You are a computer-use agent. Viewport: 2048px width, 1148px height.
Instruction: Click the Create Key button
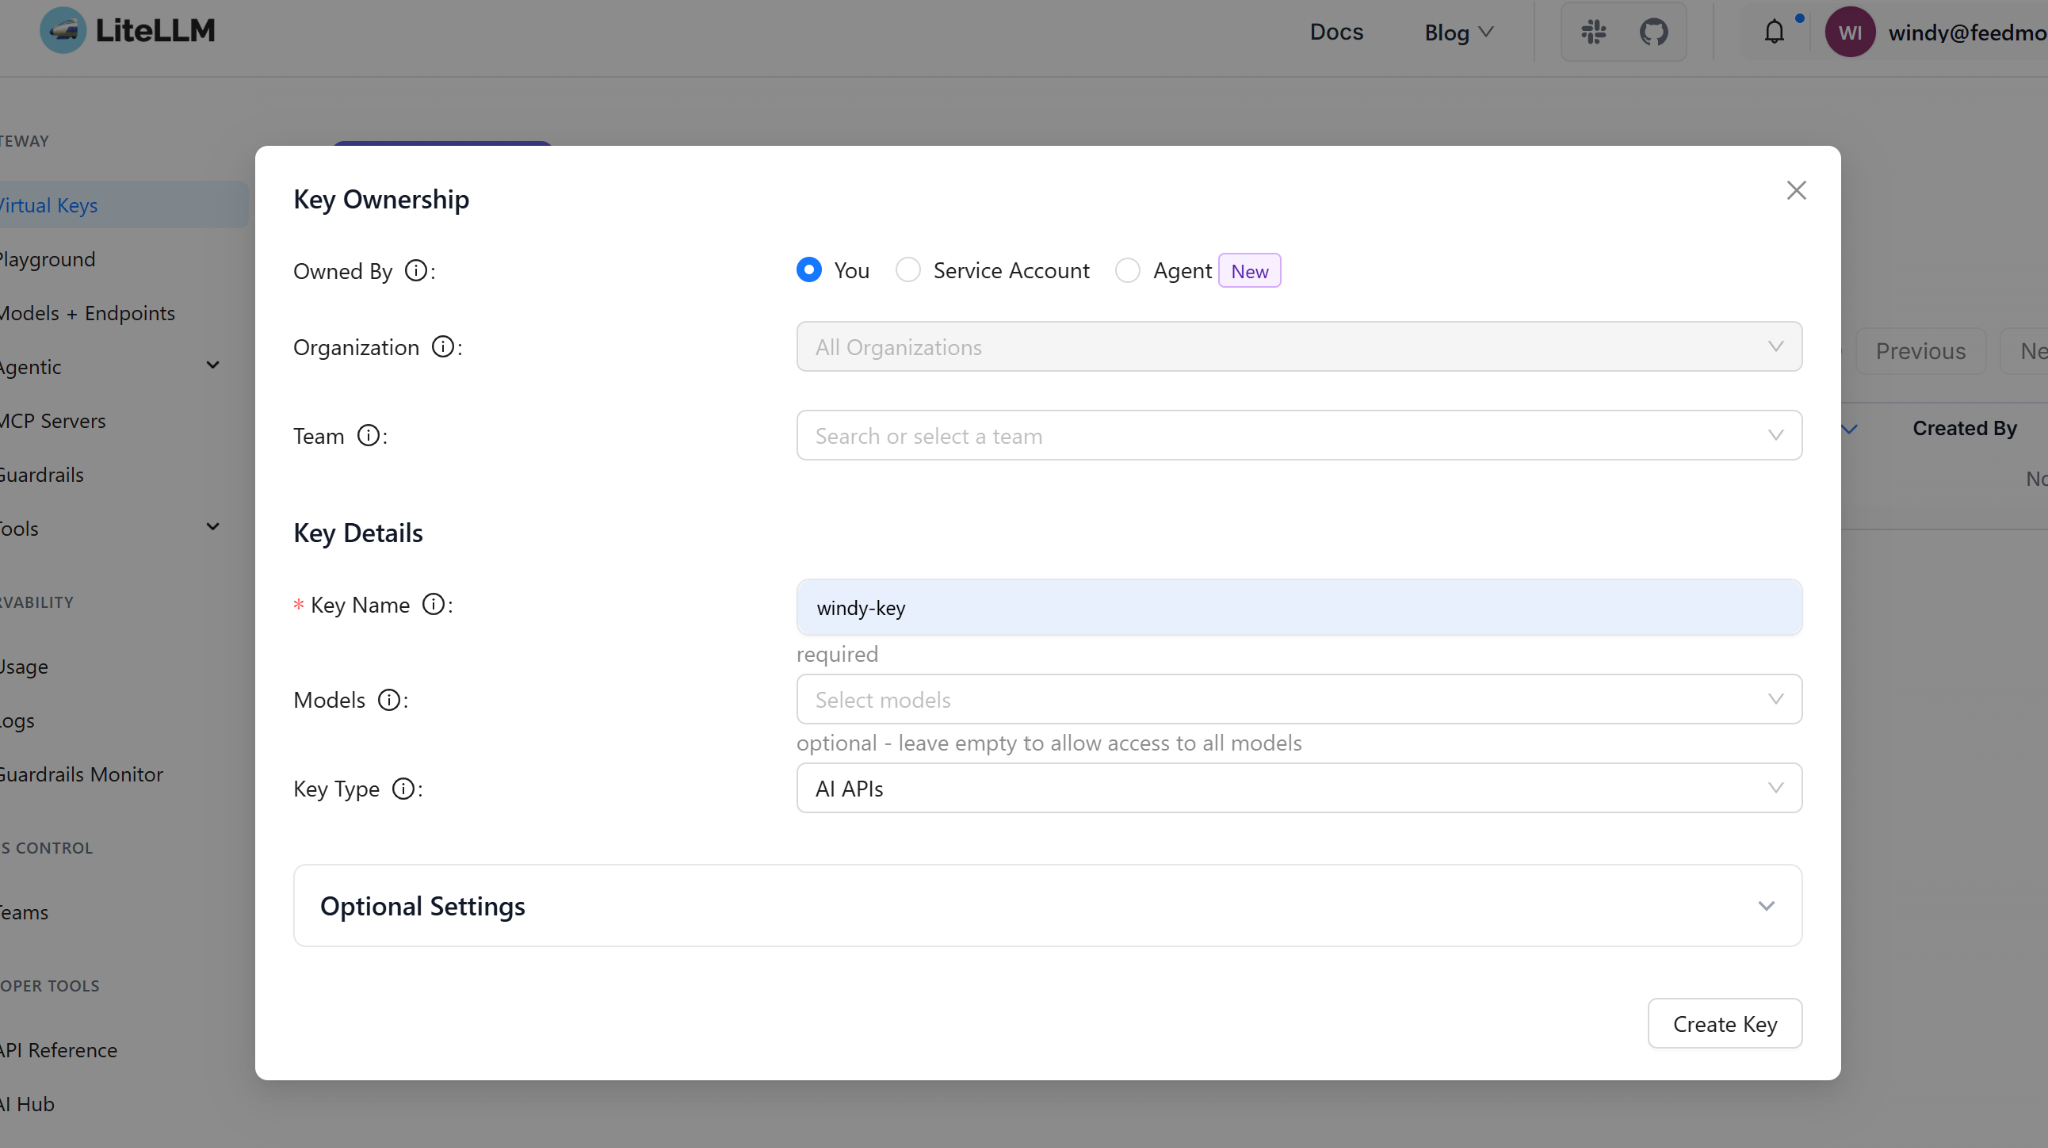(1725, 1024)
